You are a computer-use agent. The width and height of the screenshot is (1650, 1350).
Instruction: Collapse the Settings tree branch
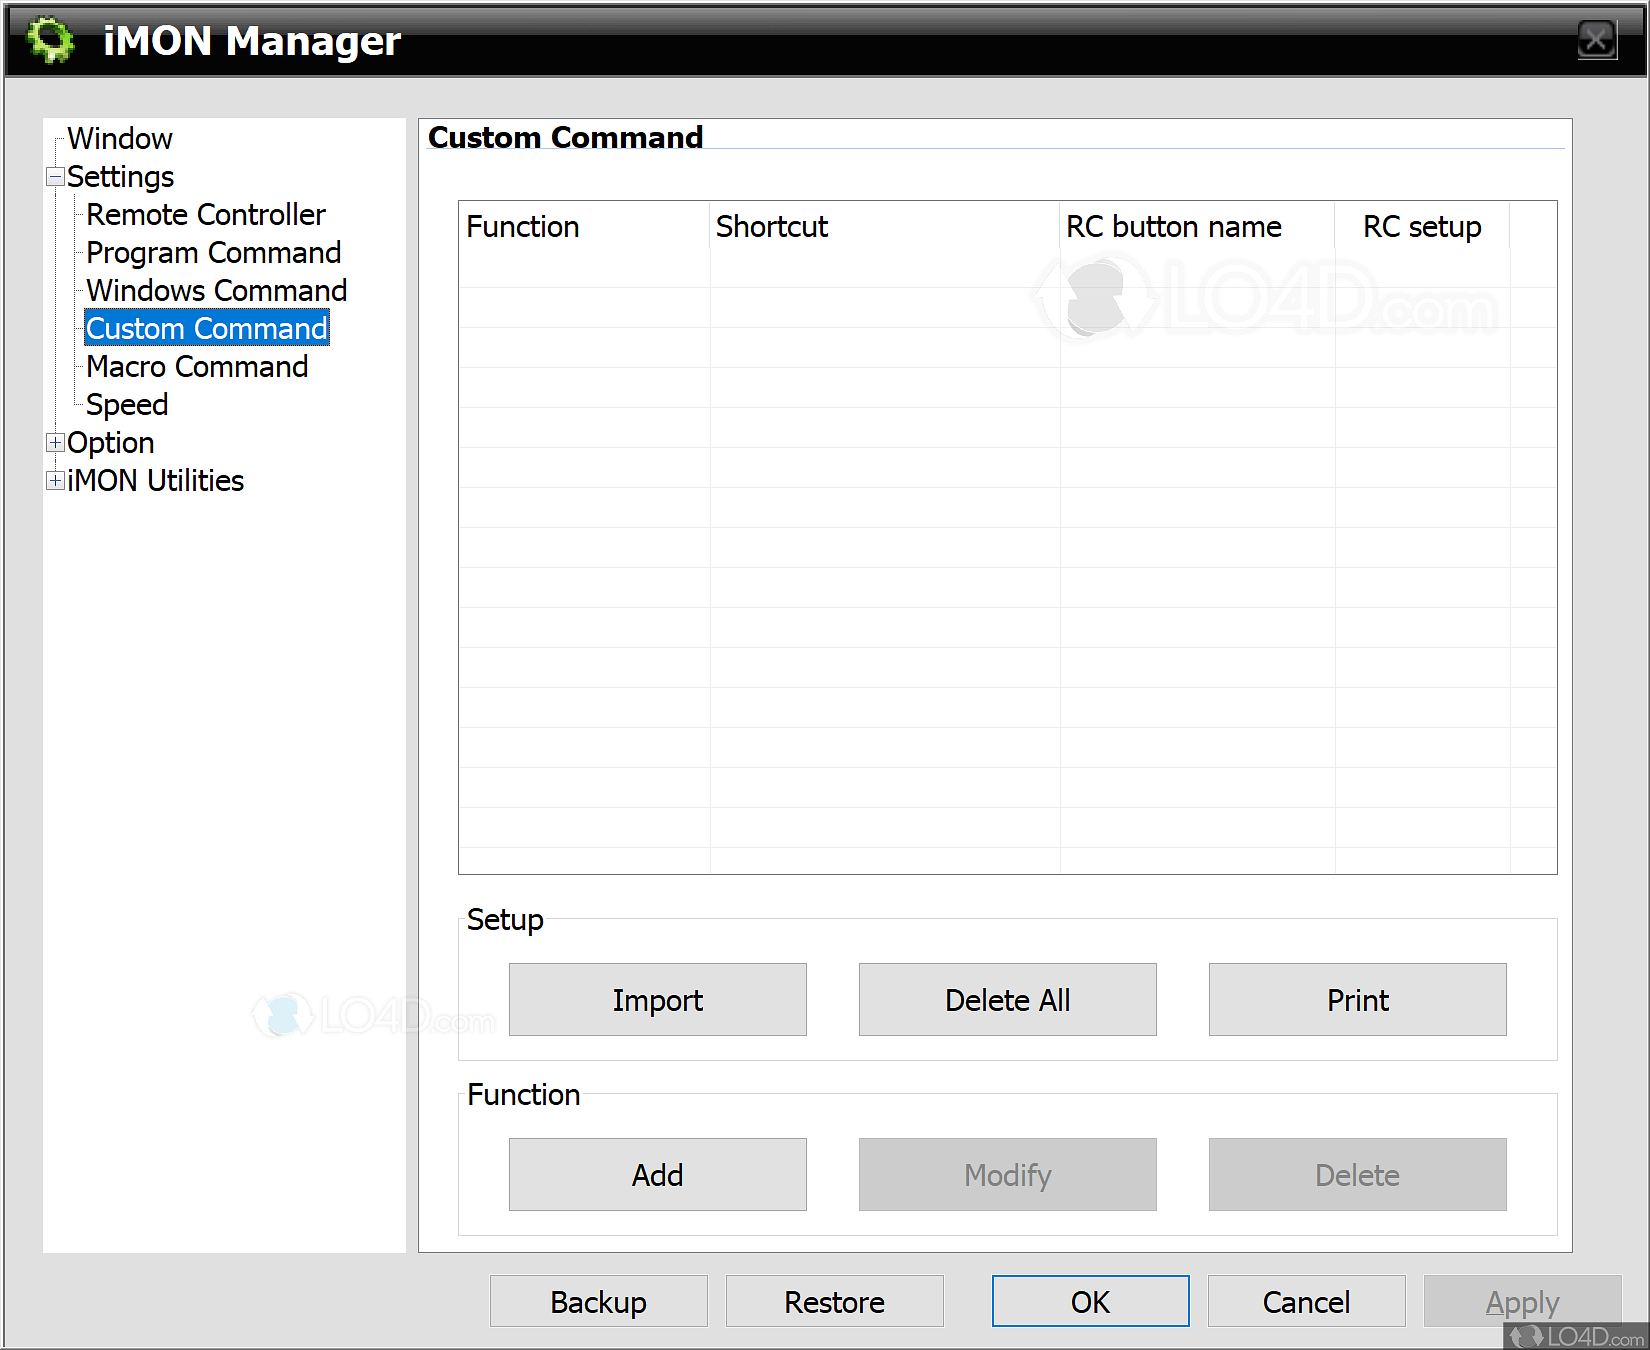pyautogui.click(x=55, y=176)
